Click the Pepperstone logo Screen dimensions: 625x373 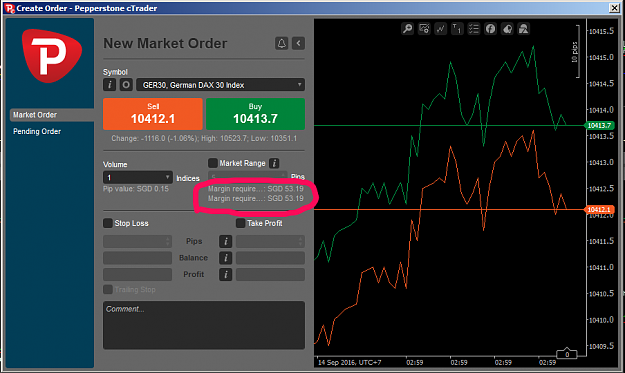pyautogui.click(x=52, y=55)
